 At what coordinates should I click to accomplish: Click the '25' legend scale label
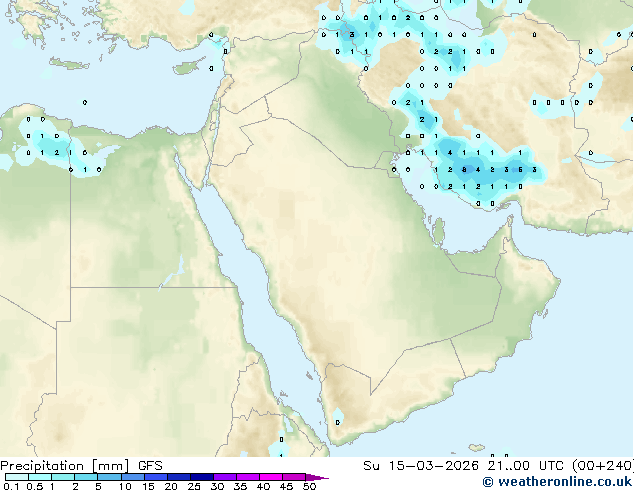click(194, 486)
